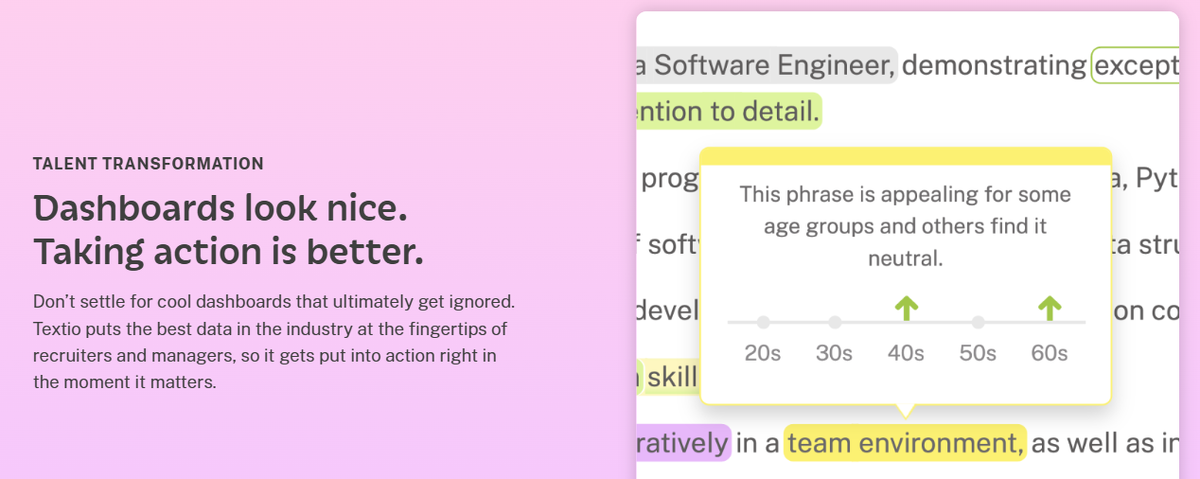Click the purple highlighted "ratively" word
Image resolution: width=1200 pixels, height=479 pixels.
click(x=682, y=443)
